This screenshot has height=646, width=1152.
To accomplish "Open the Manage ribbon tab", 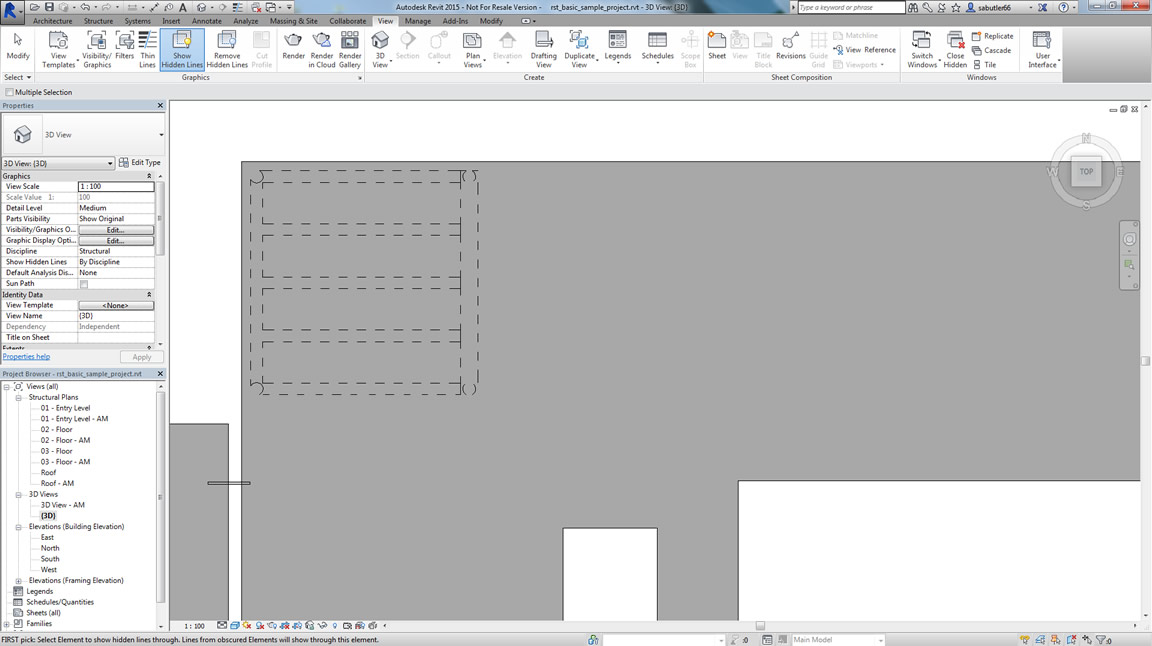I will click(x=417, y=21).
